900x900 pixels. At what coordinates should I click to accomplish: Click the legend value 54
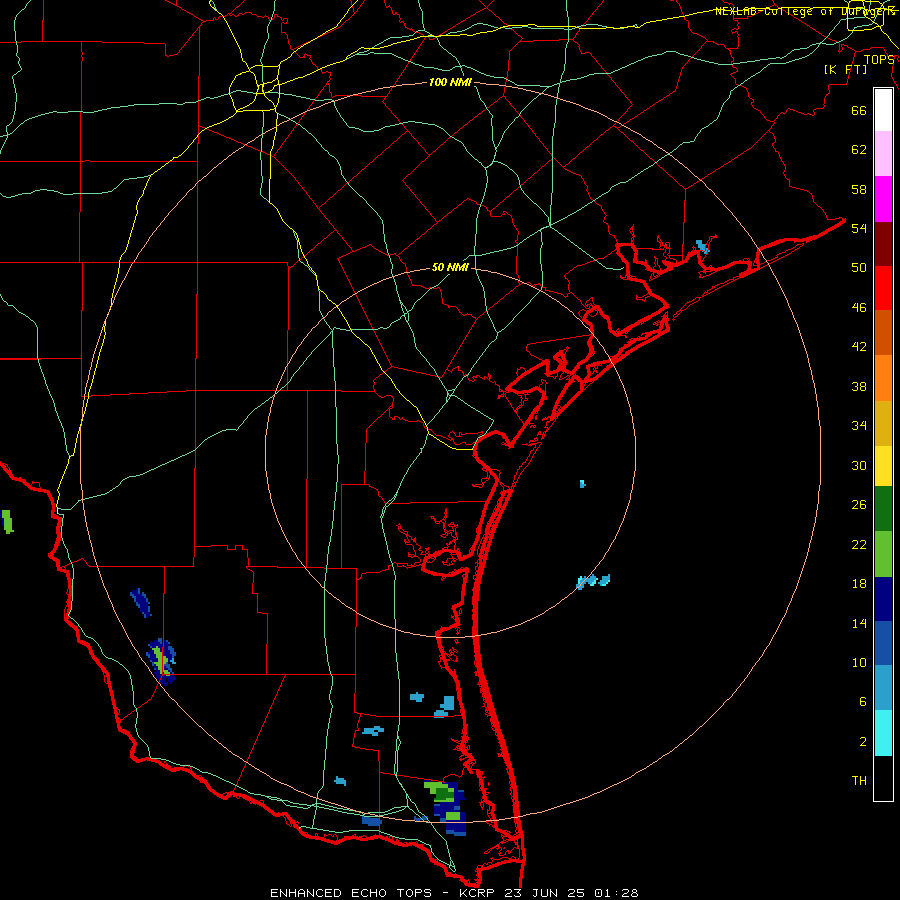pyautogui.click(x=859, y=228)
